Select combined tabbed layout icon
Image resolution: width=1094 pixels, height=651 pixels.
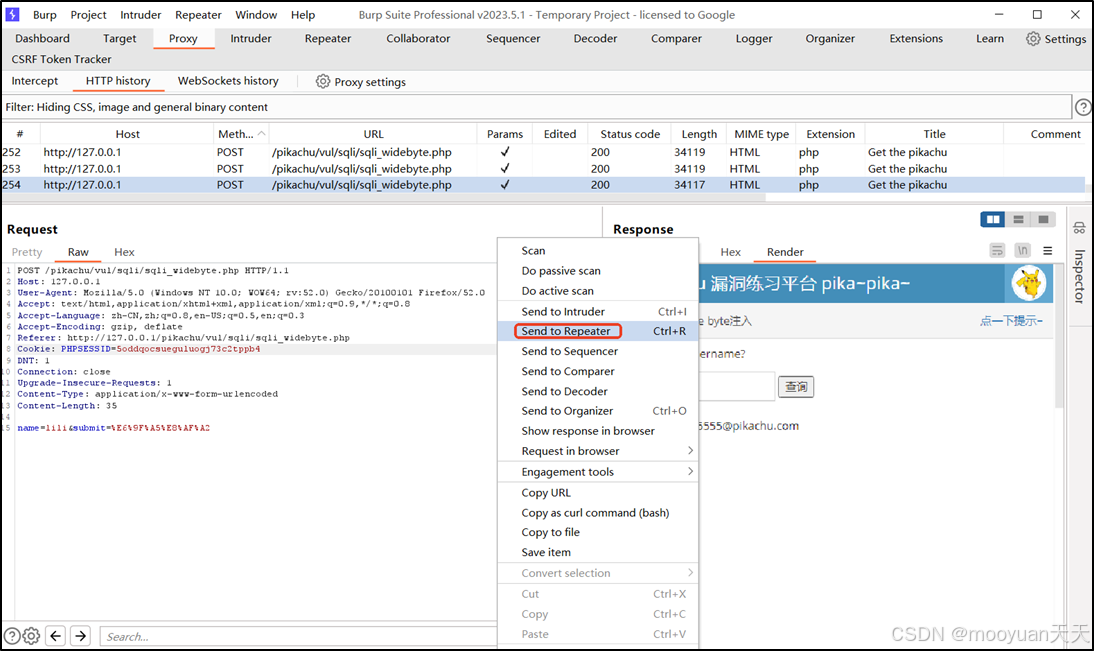tap(1044, 219)
